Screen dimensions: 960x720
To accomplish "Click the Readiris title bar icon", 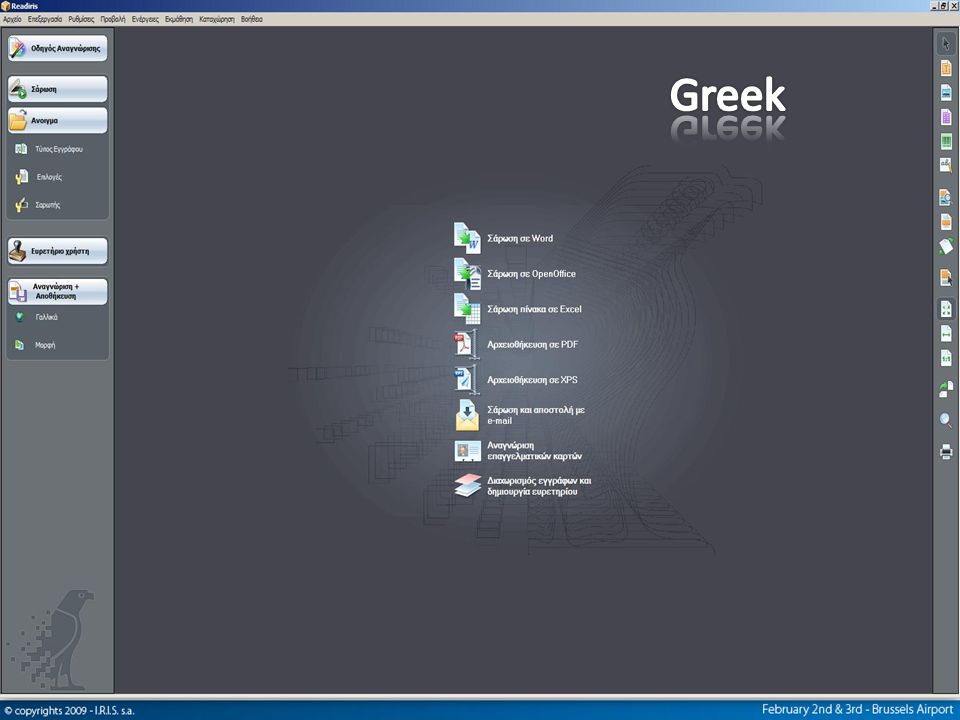I will [6, 6].
